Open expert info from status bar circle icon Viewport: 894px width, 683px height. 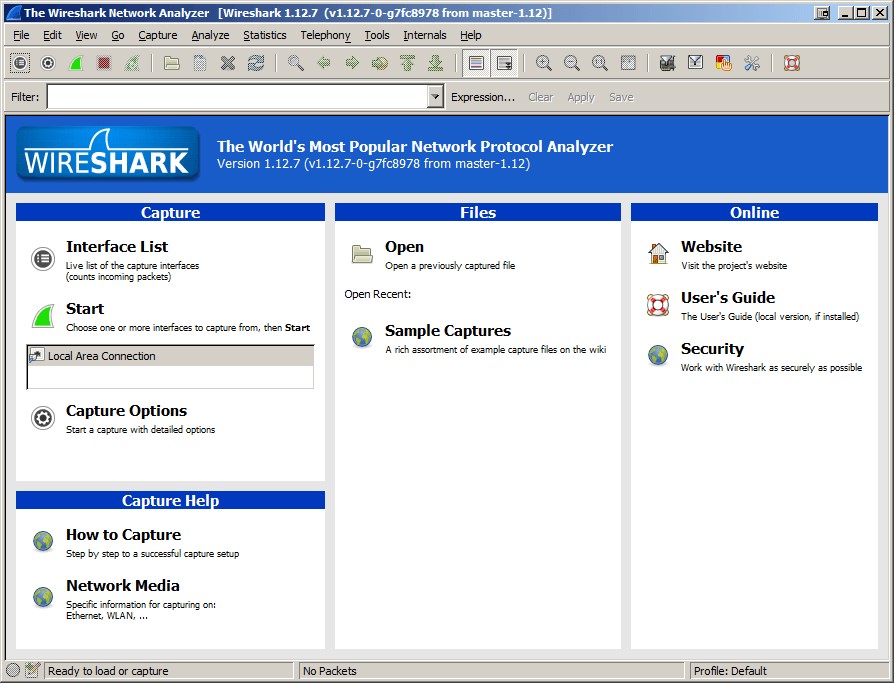click(13, 670)
